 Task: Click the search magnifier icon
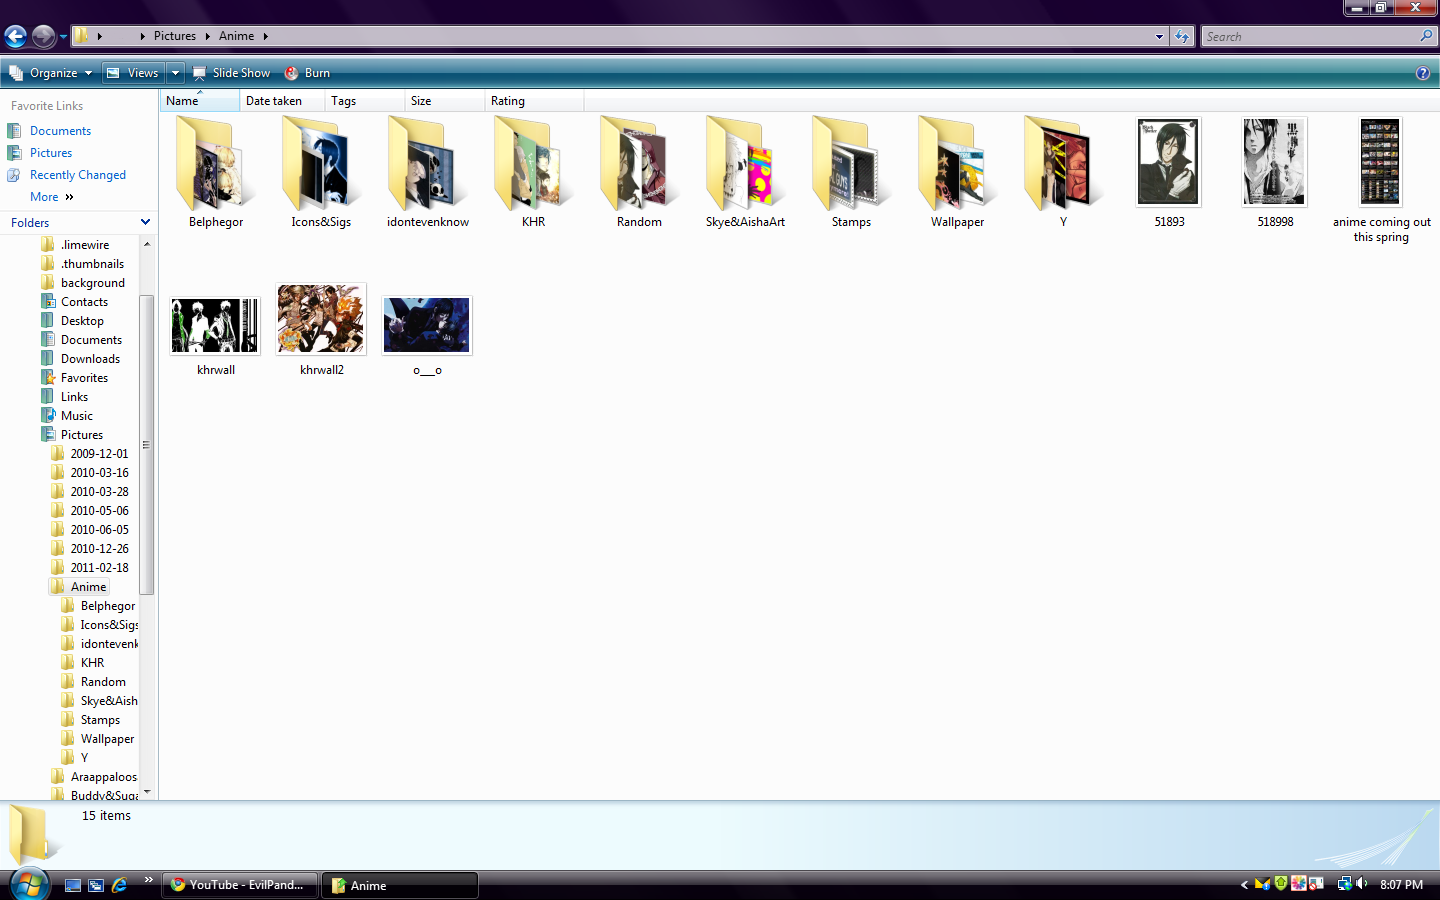click(1426, 36)
